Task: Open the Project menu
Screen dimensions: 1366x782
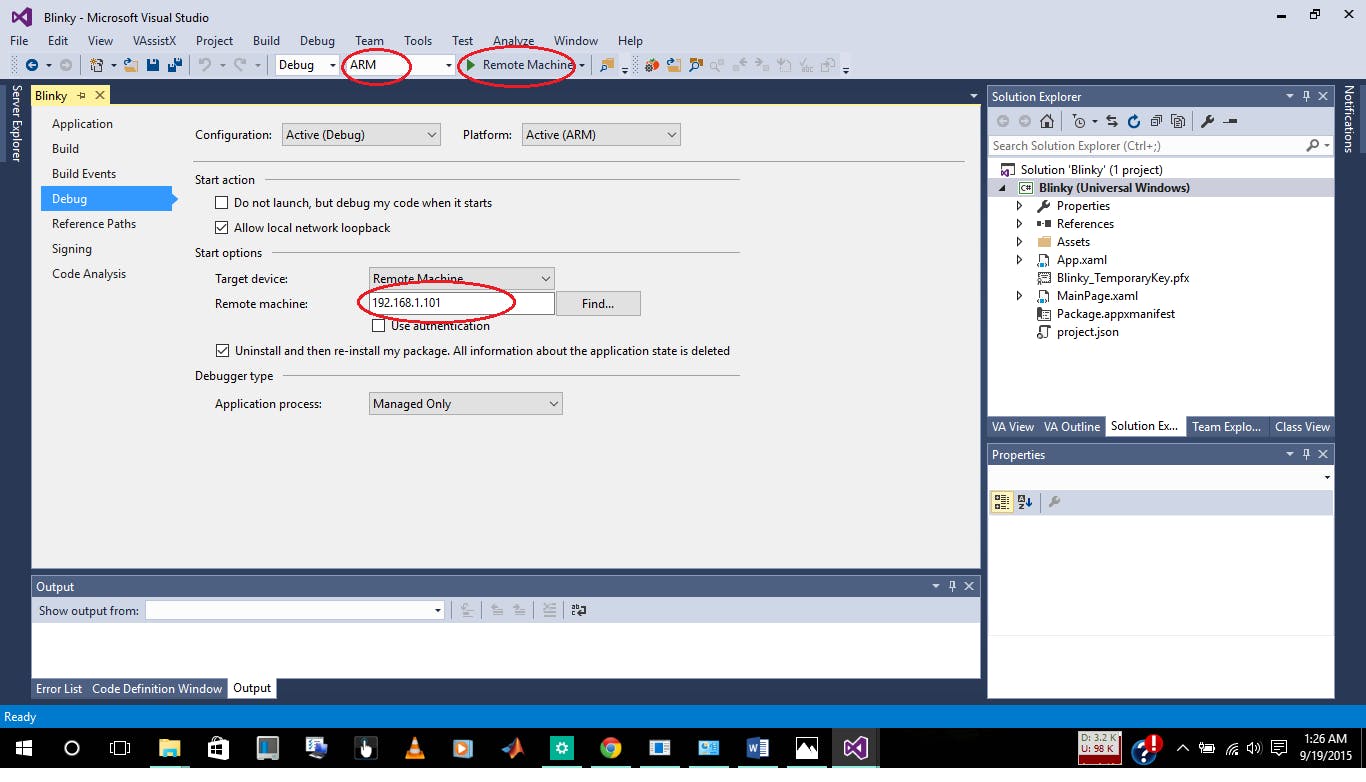Action: pos(214,41)
